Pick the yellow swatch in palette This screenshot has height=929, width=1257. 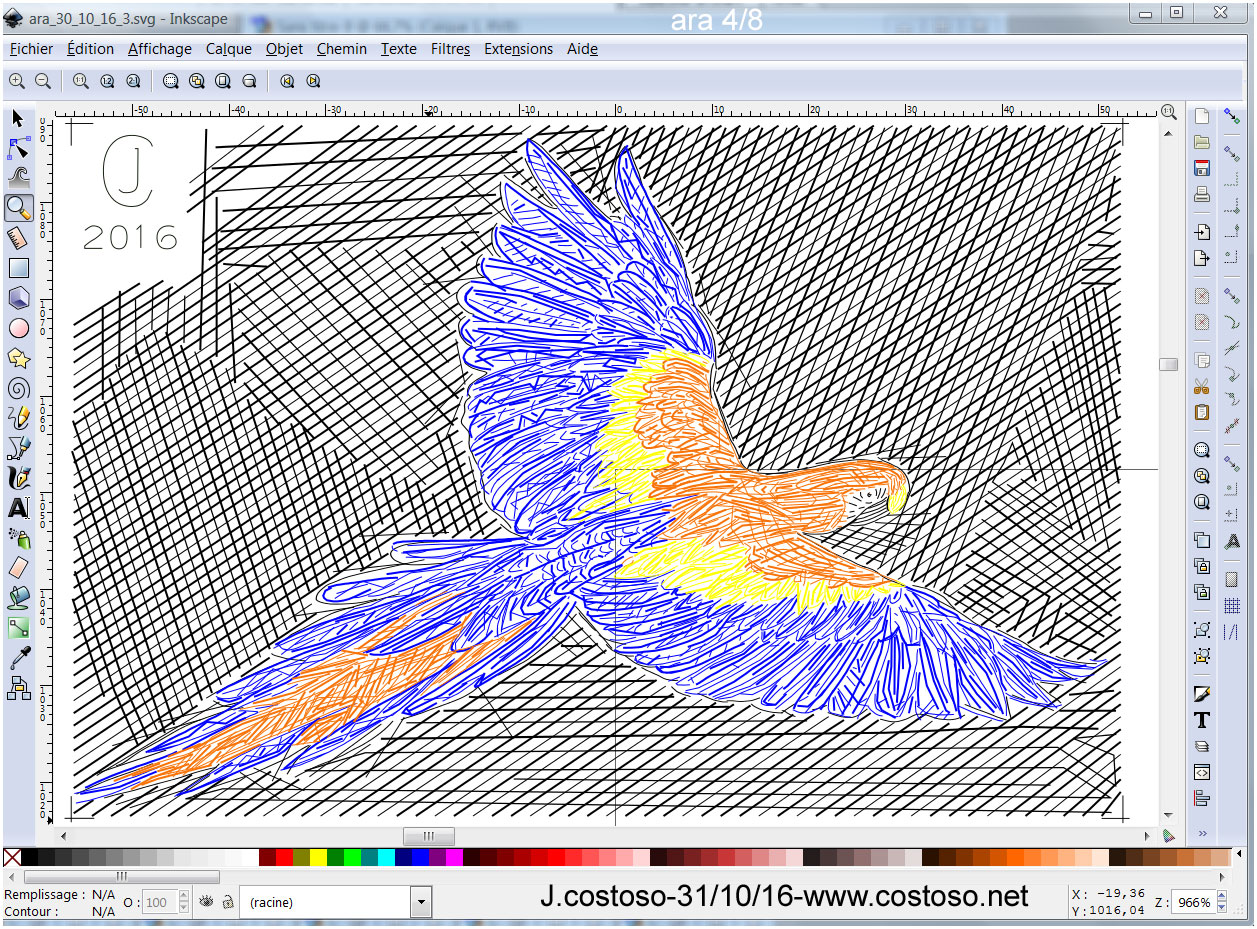317,857
